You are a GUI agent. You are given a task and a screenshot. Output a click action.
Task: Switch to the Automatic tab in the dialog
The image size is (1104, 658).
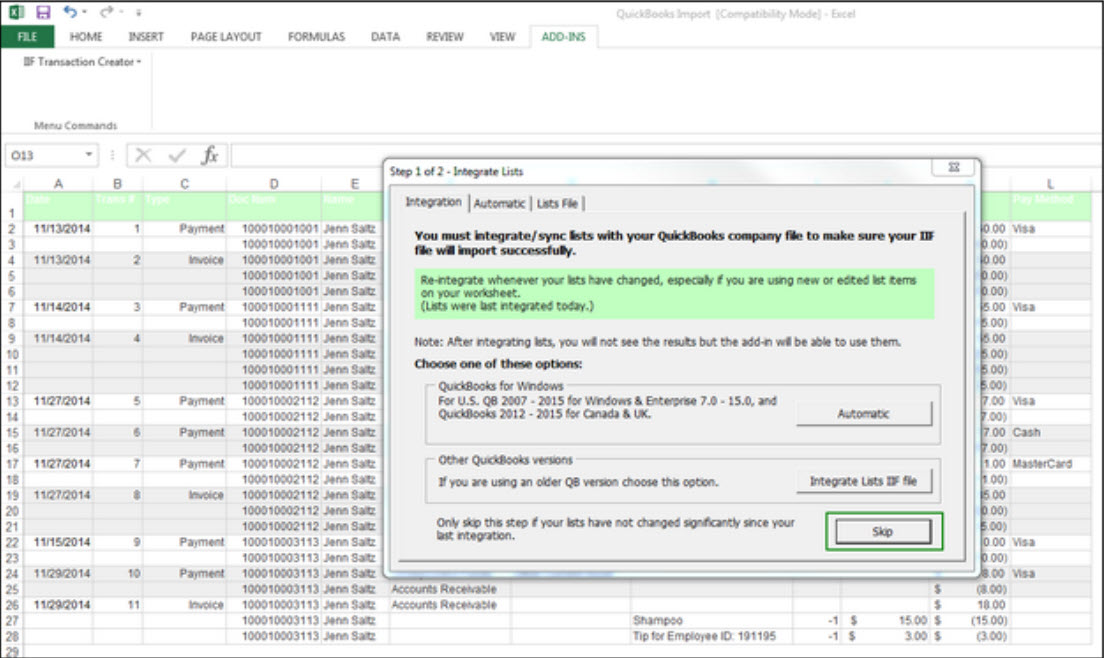(499, 203)
